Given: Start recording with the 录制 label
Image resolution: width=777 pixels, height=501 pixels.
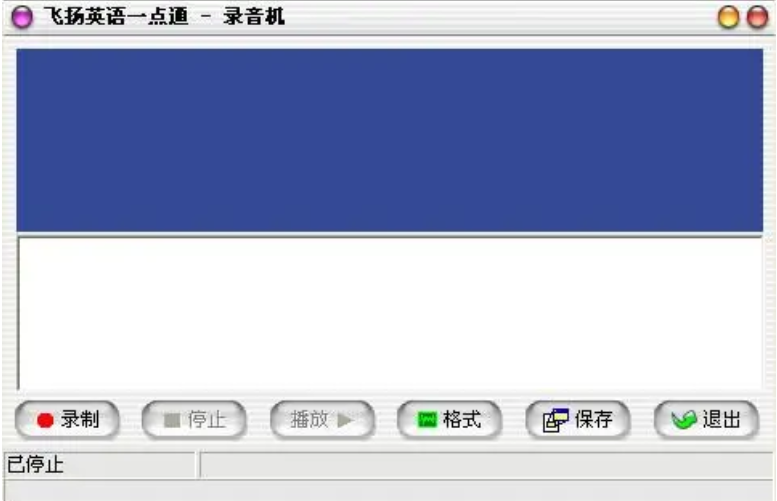Looking at the screenshot, I should pyautogui.click(x=80, y=420).
